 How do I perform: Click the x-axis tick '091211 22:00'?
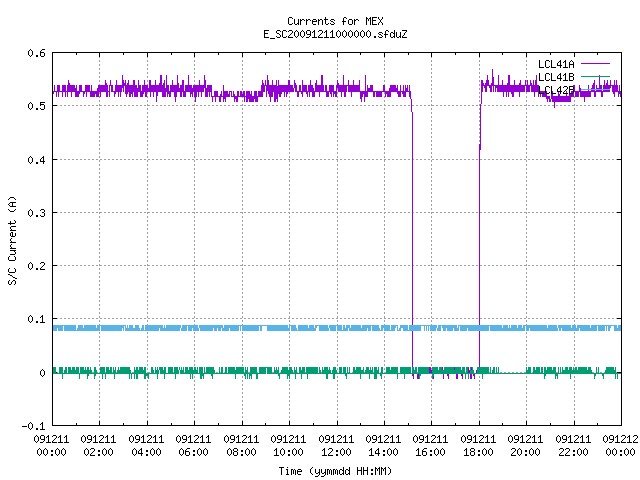(x=573, y=446)
